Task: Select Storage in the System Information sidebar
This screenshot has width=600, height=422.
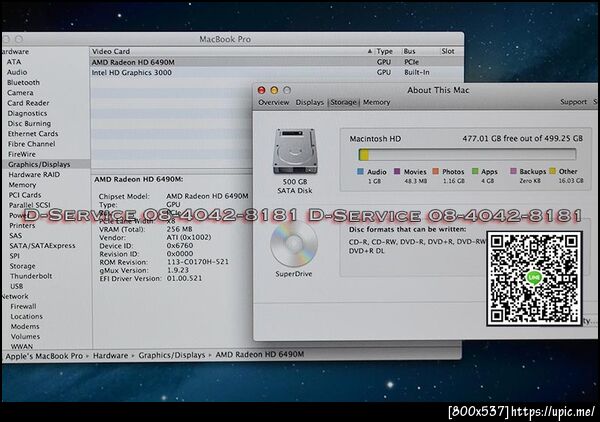Action: (x=23, y=266)
